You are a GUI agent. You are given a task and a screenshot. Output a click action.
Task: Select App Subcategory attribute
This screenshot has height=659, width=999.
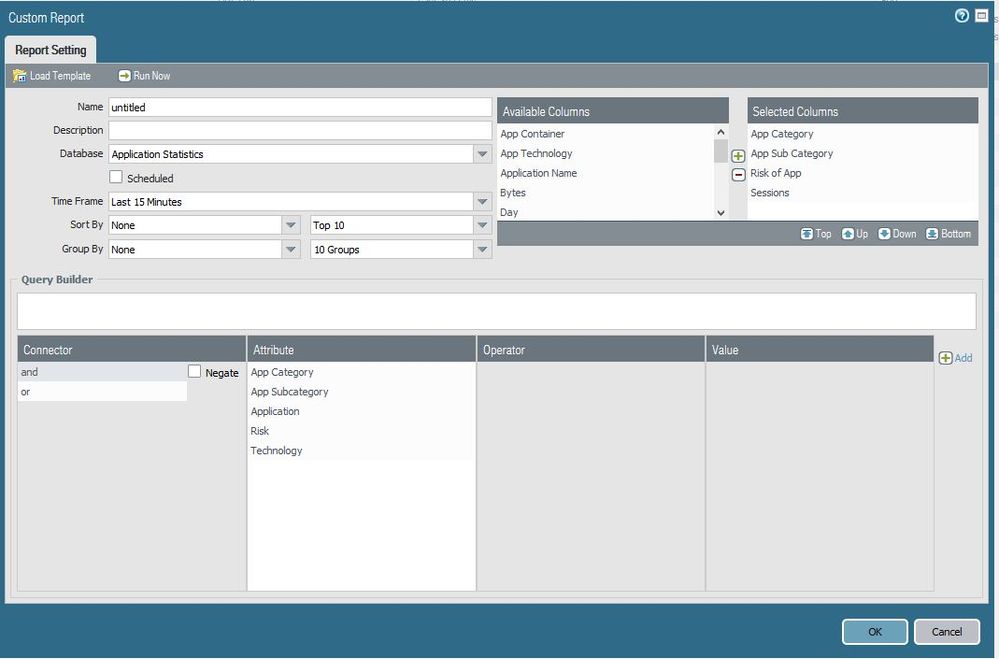(x=361, y=392)
